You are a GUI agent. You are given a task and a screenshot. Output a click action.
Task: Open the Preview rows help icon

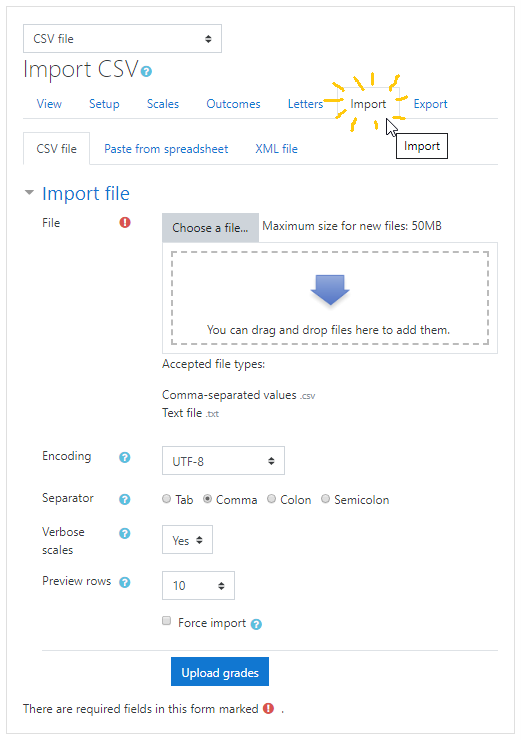click(x=125, y=582)
